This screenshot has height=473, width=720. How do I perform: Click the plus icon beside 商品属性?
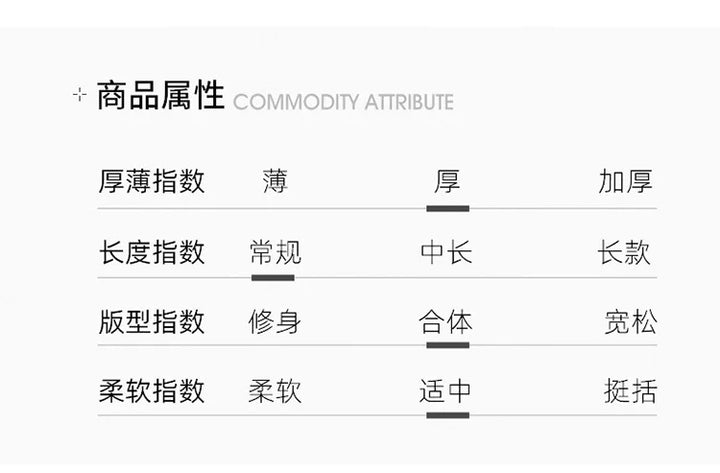(x=81, y=98)
